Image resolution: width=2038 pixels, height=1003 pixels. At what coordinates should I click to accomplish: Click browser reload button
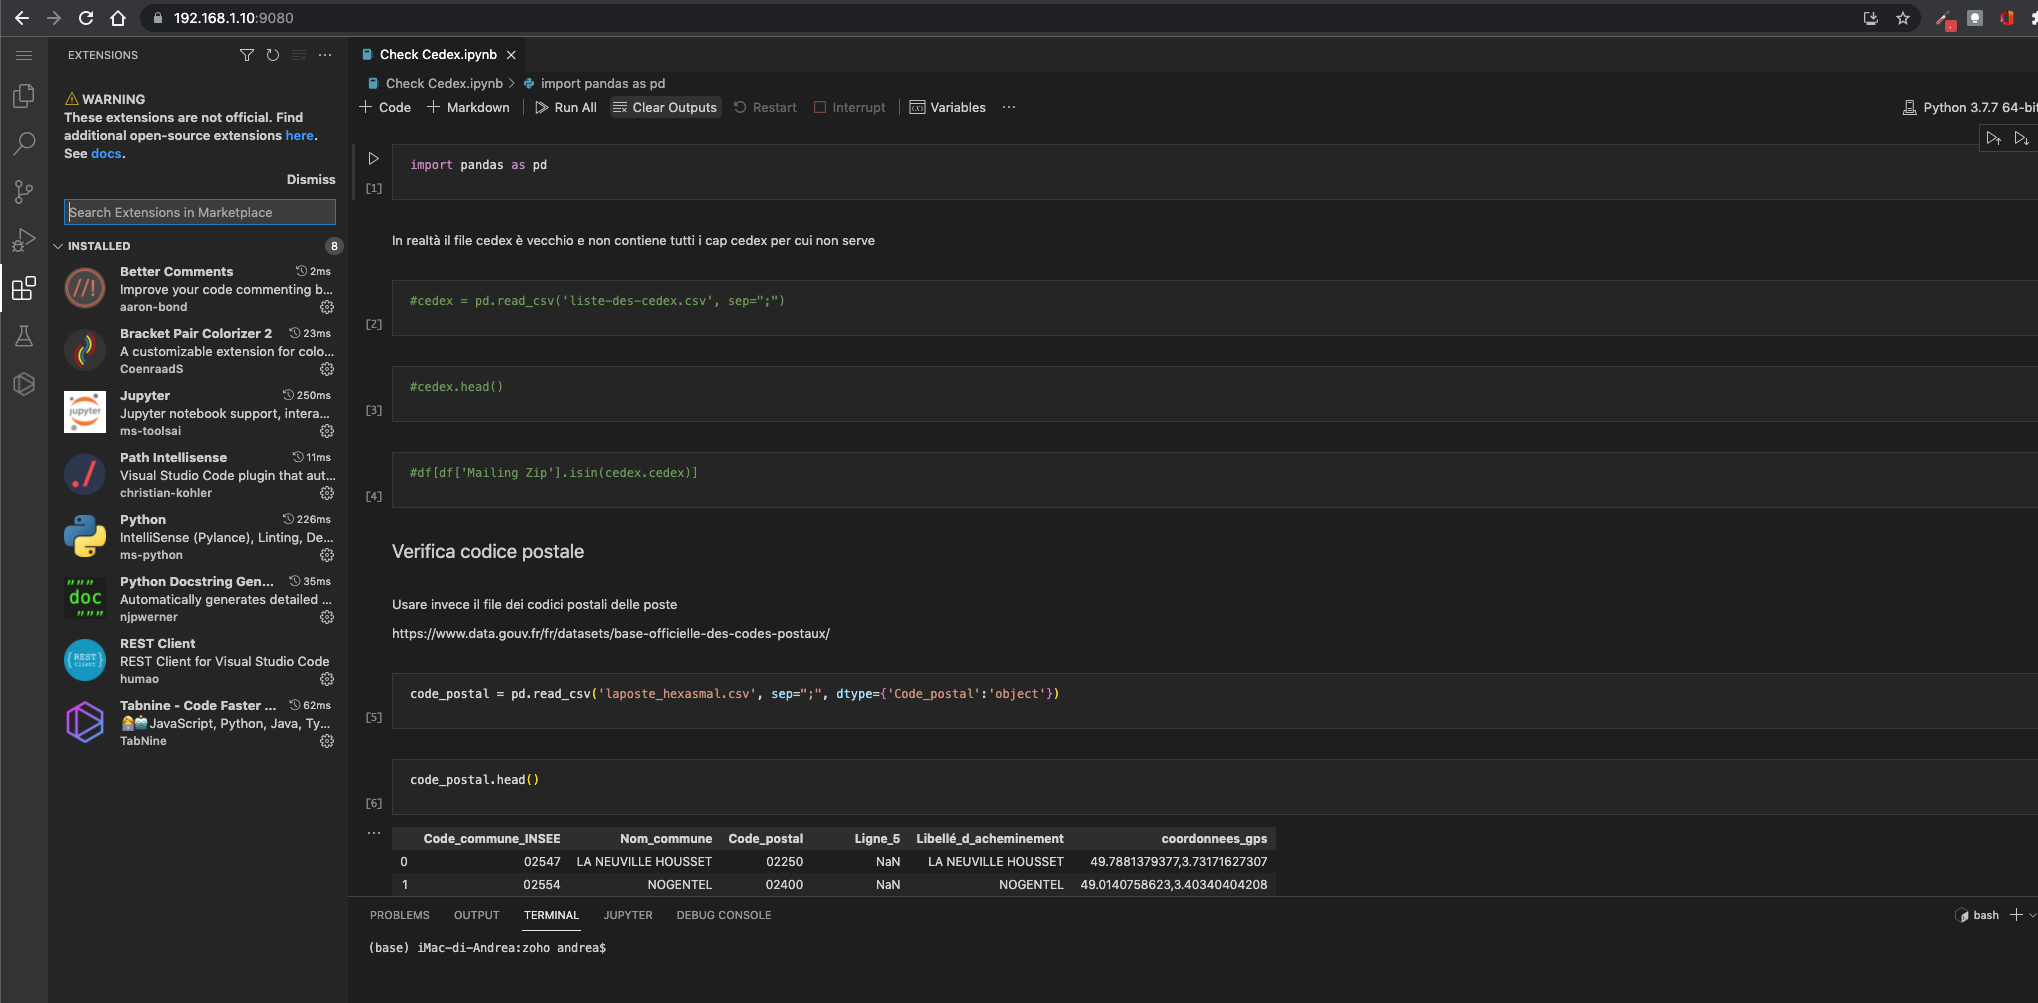pyautogui.click(x=86, y=18)
